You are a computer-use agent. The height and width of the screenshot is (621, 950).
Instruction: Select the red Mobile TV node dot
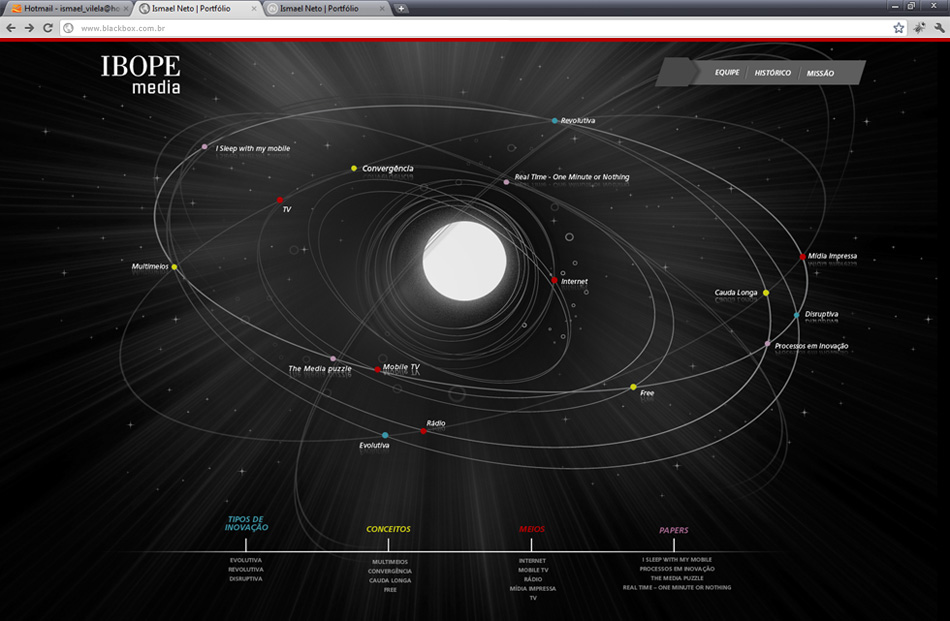pos(377,369)
